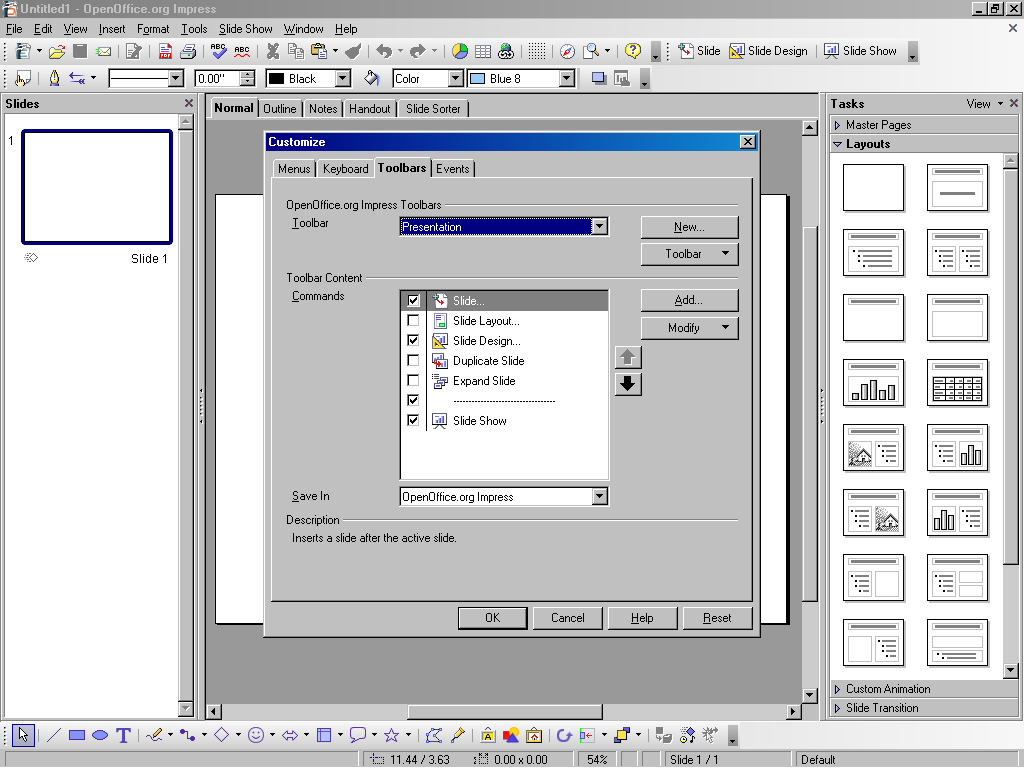Viewport: 1024px width, 768px height.
Task: Choose the Title, Chart layout thumbnail
Action: click(x=873, y=383)
